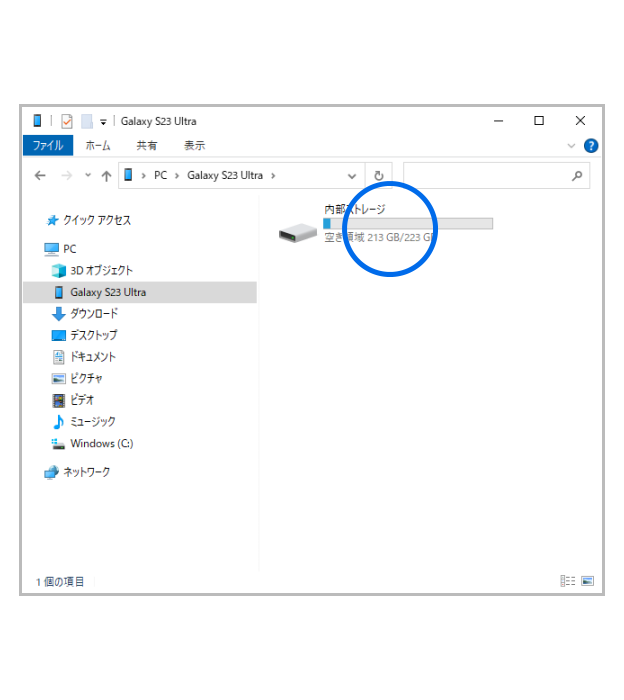Open the ファイル ribbon tab

click(x=48, y=146)
